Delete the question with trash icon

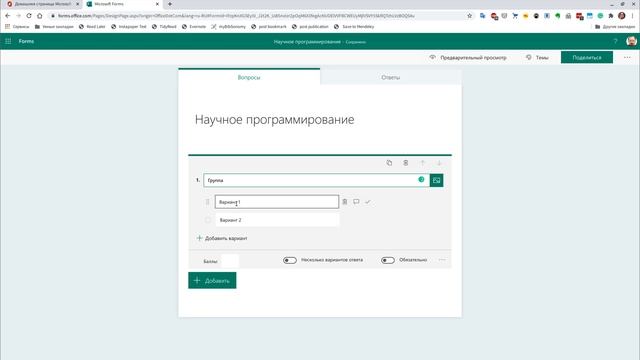406,163
